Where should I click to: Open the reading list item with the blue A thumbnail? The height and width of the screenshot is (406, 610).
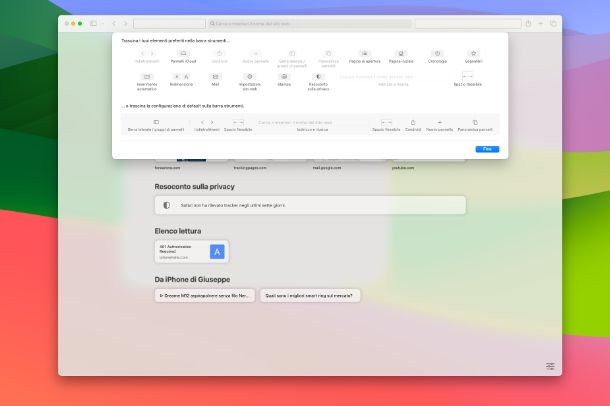[191, 252]
